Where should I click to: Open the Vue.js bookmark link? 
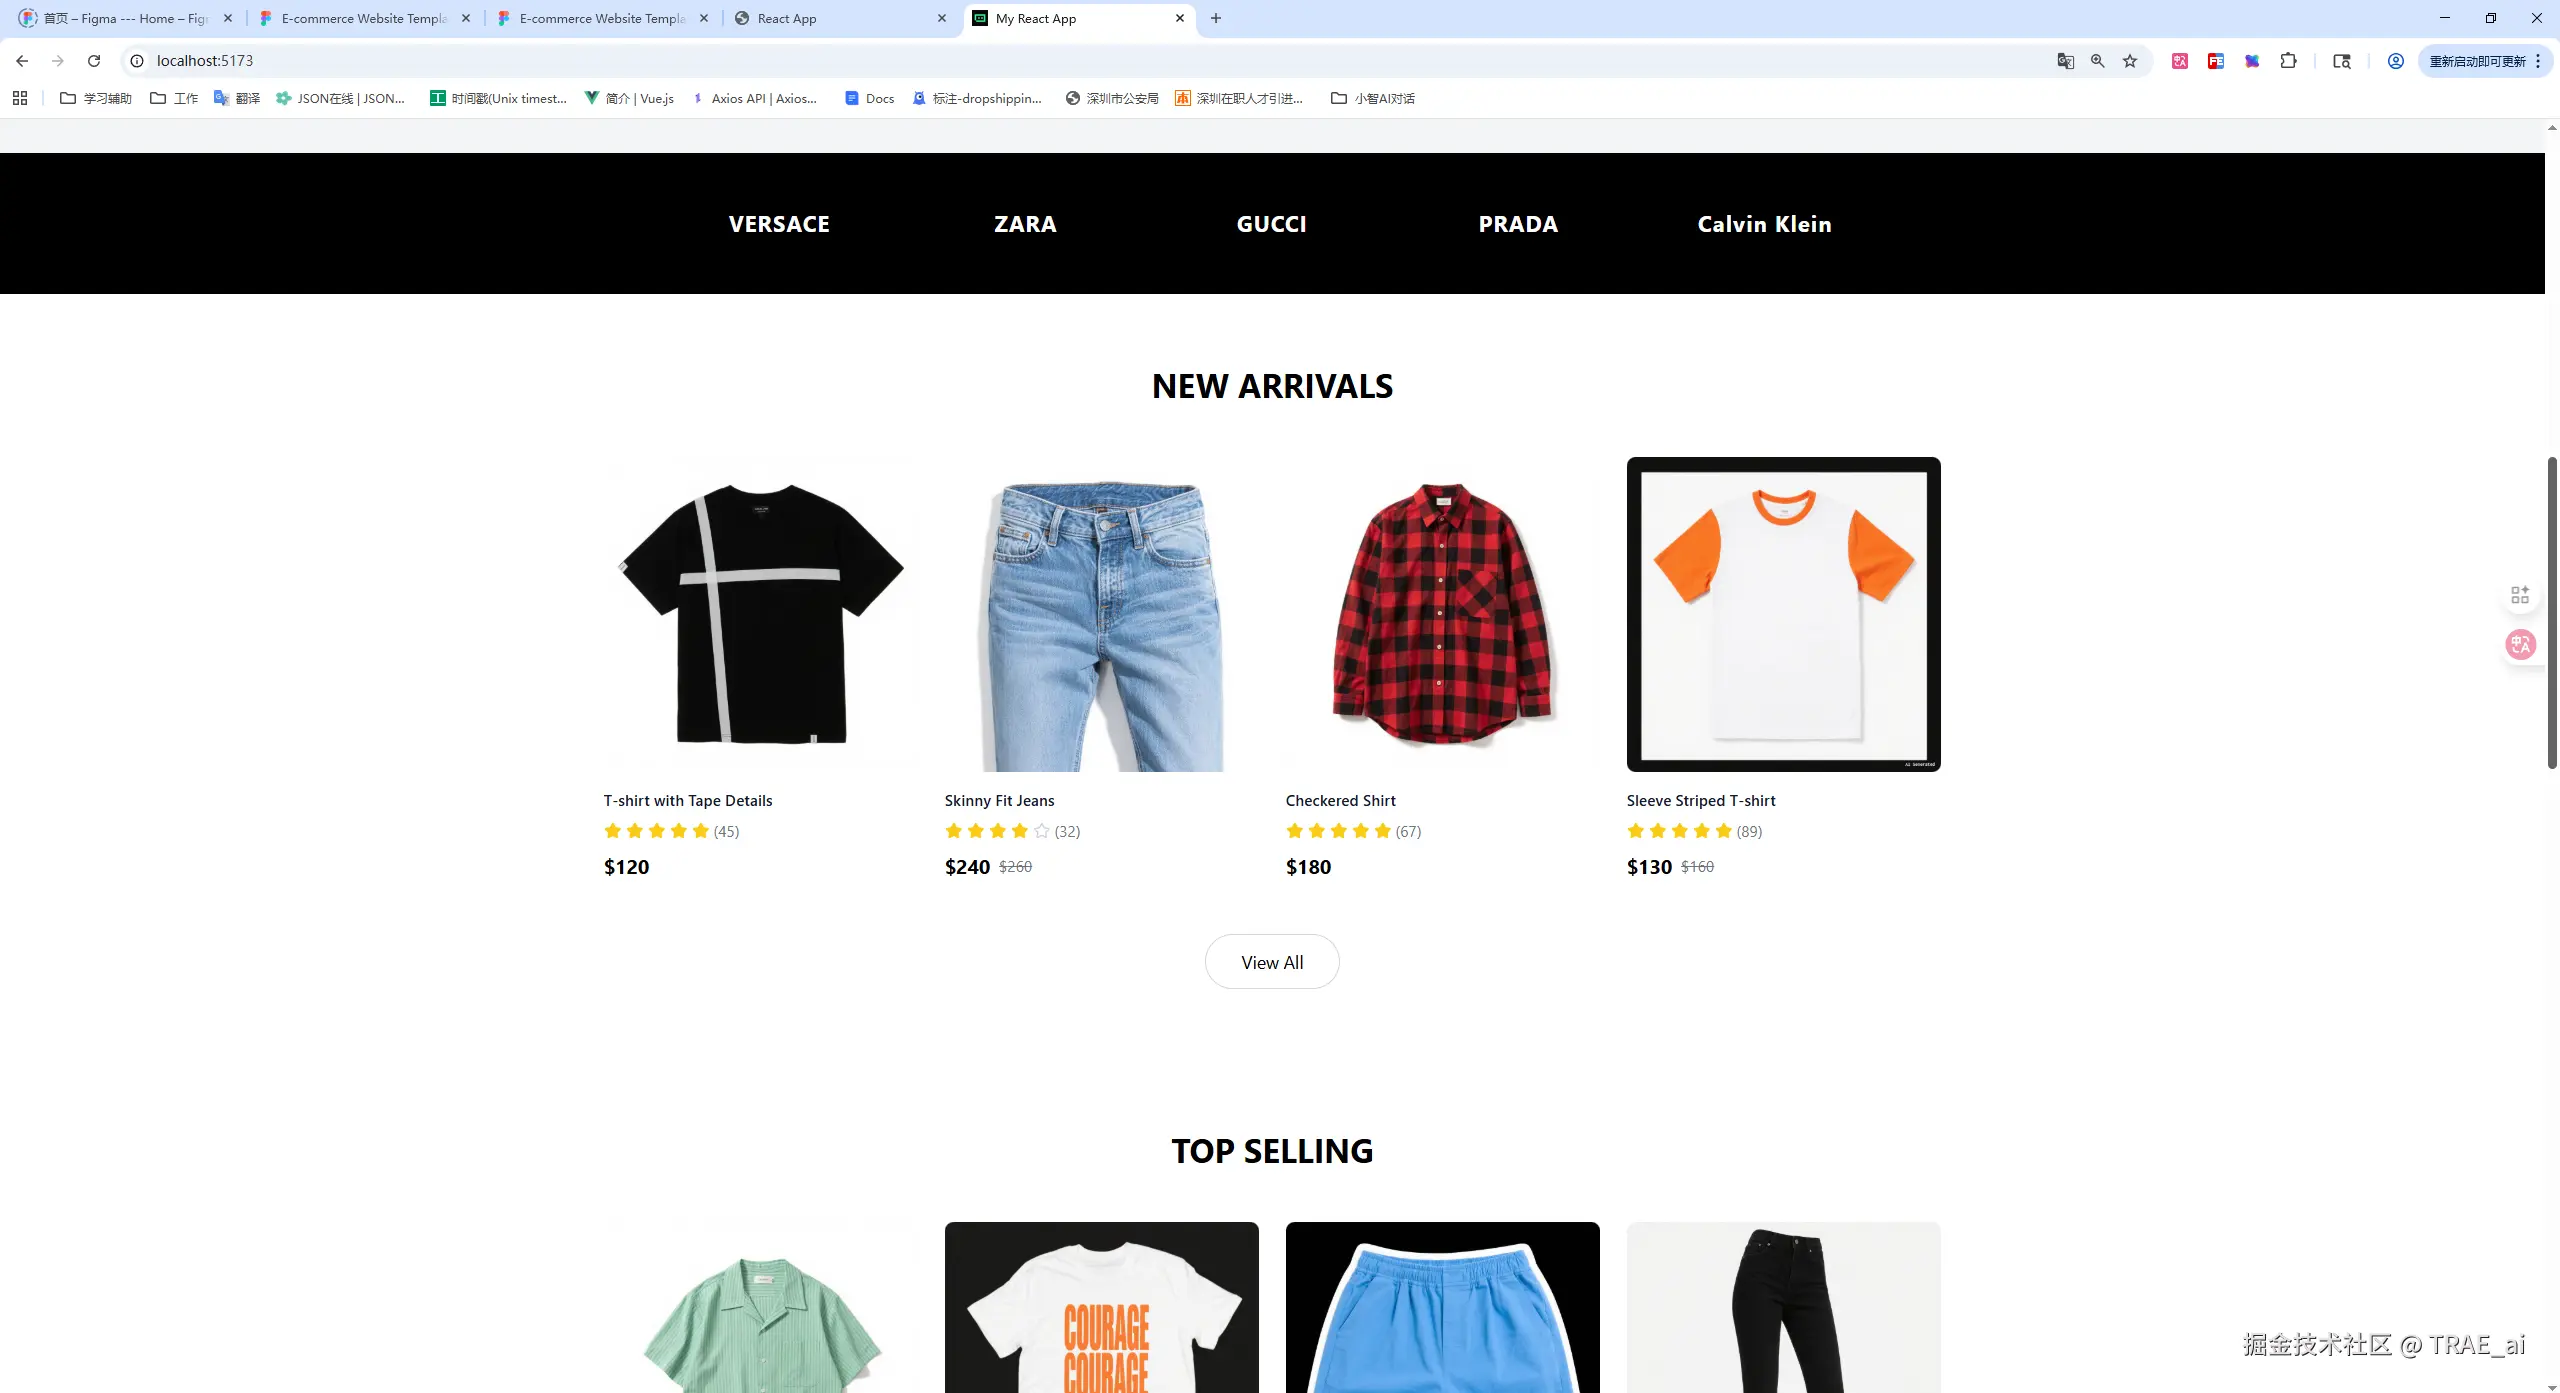pos(630,98)
